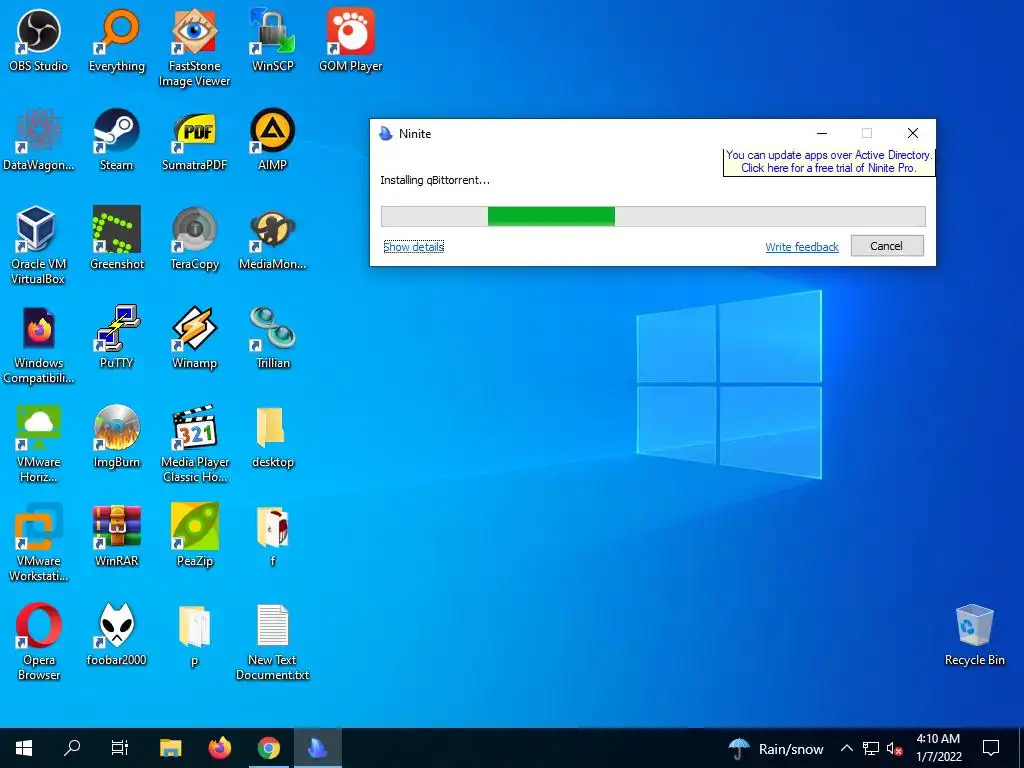Select the folder named p

coord(195,634)
